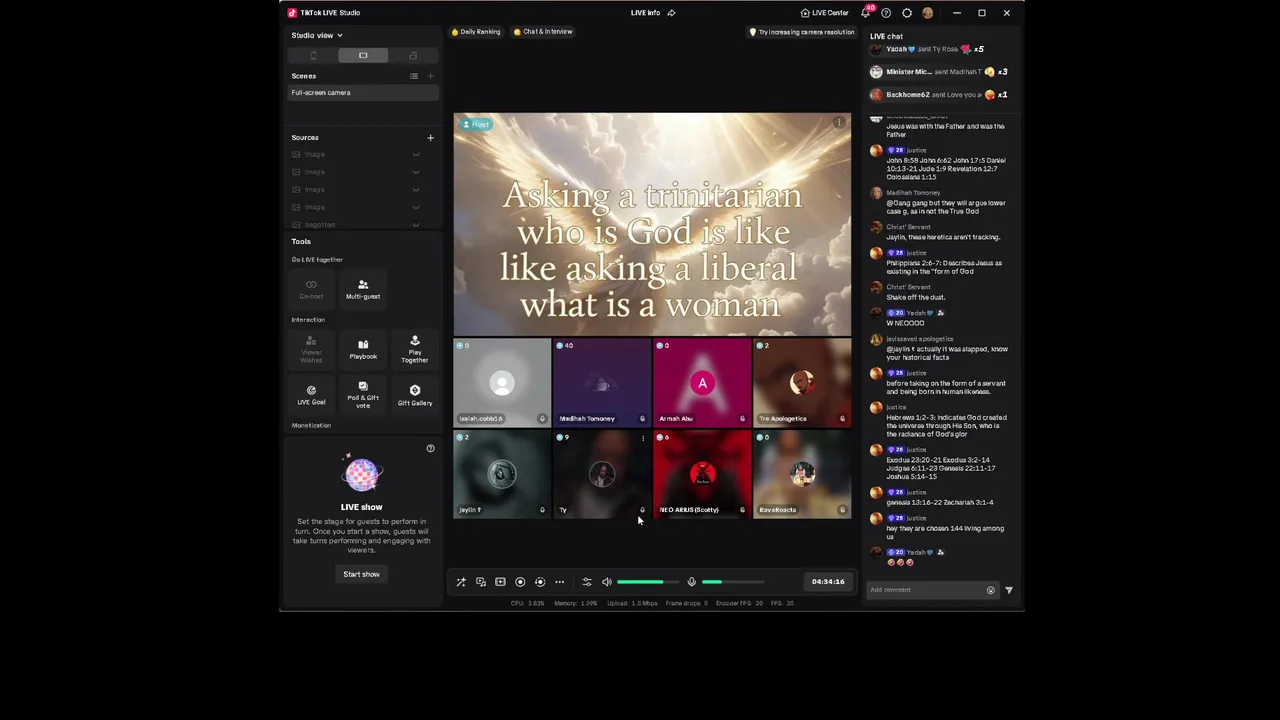Click the Try increasing camera resolution tip
The height and width of the screenshot is (720, 1280).
[802, 32]
